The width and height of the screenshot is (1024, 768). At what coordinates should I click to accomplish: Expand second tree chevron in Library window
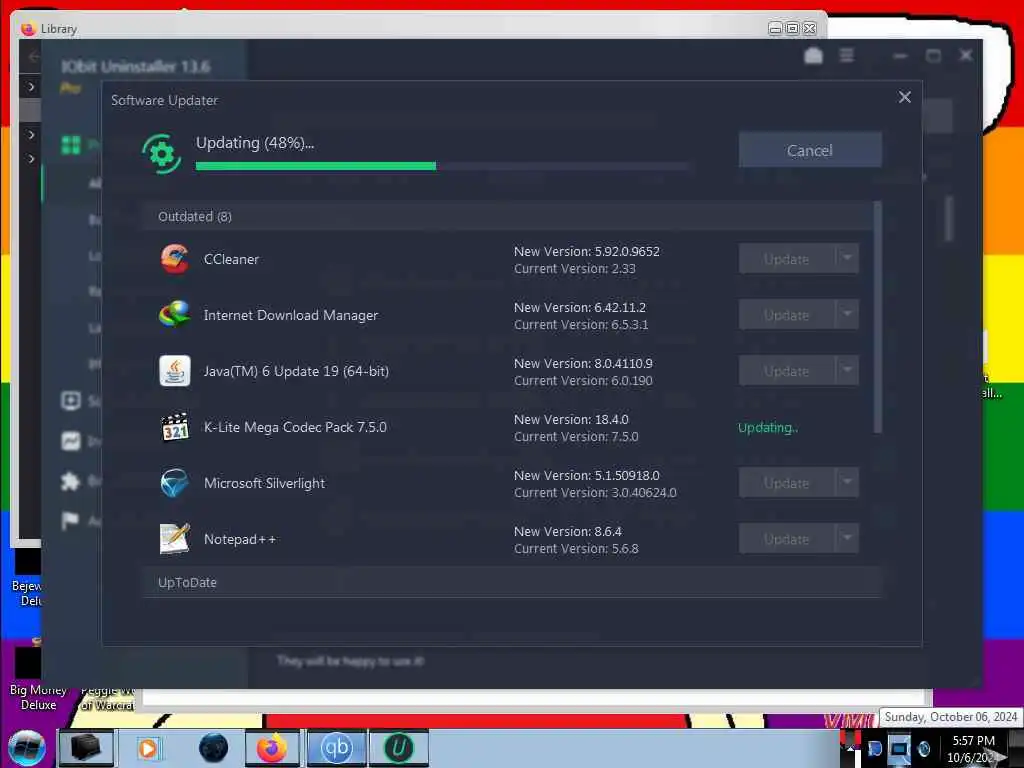coord(31,135)
